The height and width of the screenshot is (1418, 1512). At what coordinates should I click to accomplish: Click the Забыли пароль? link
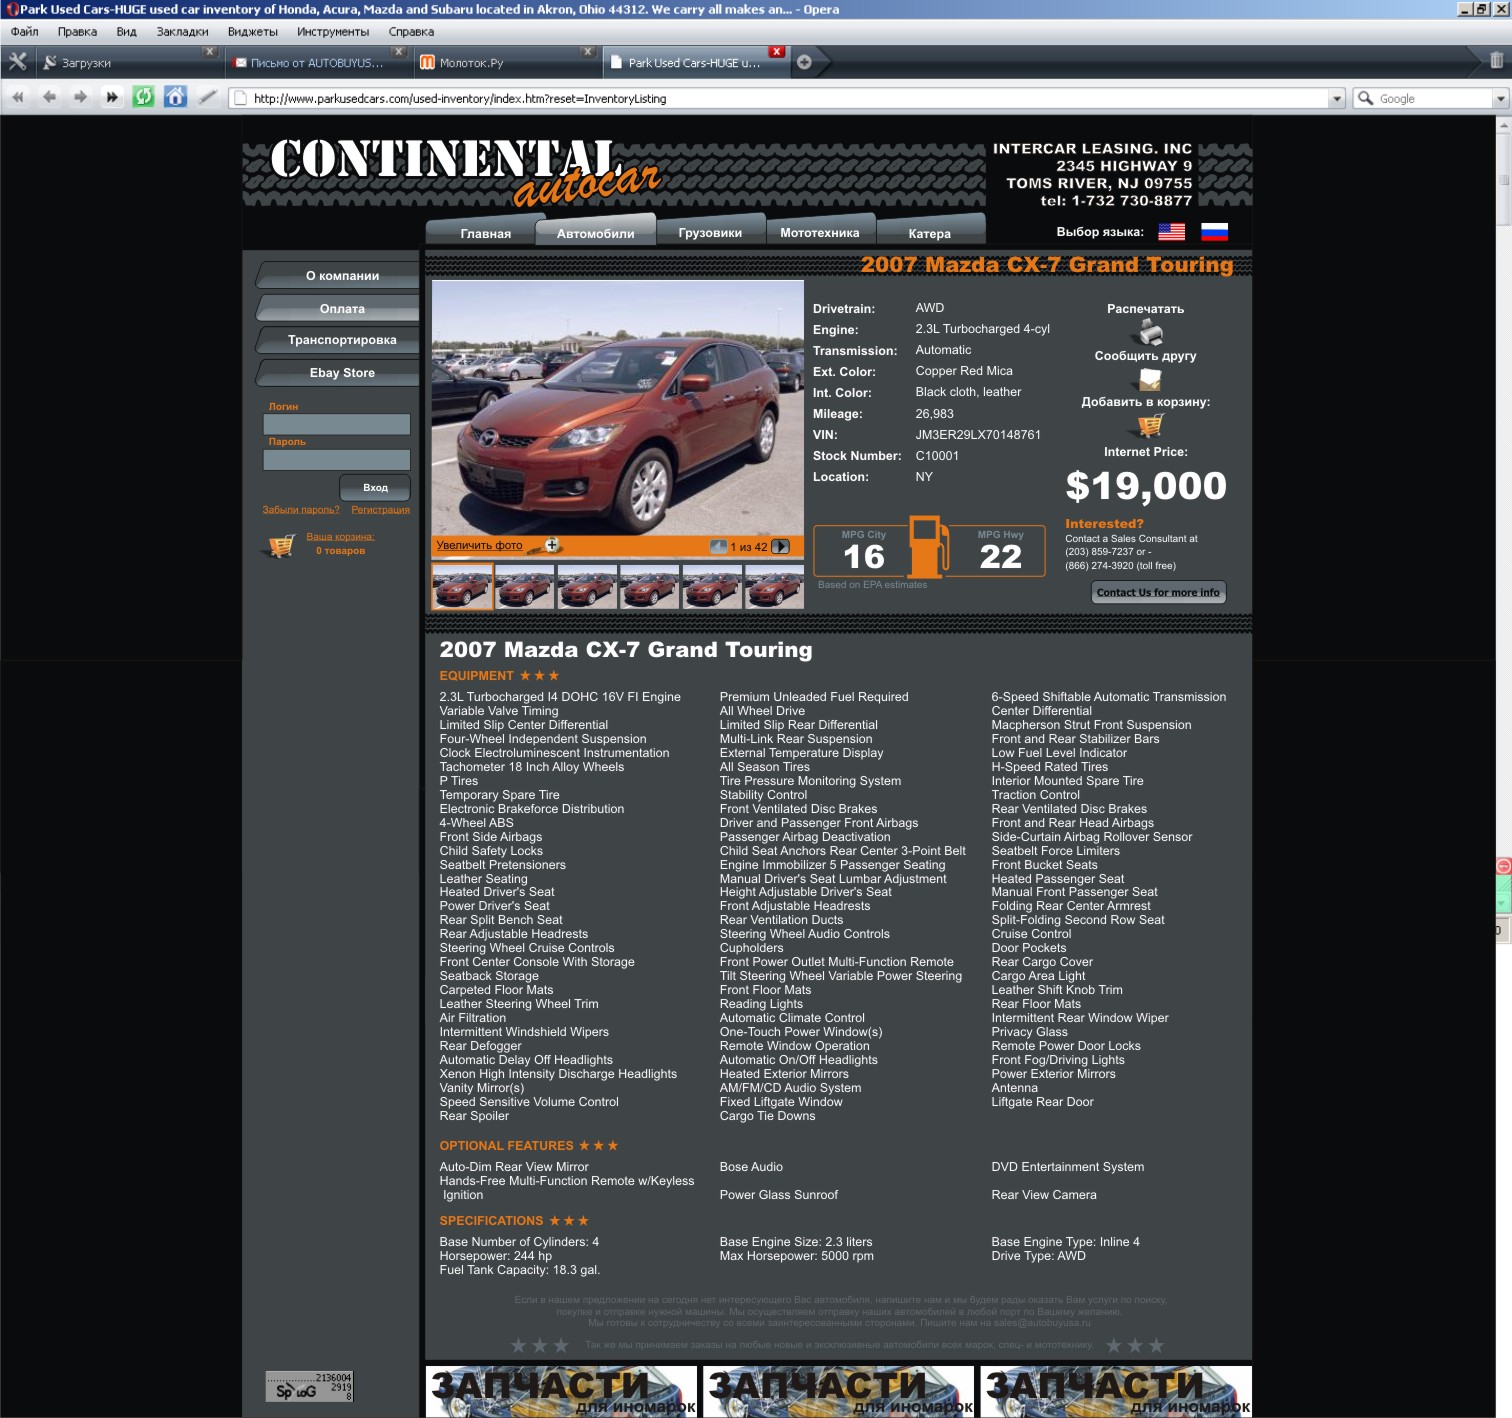tap(301, 510)
